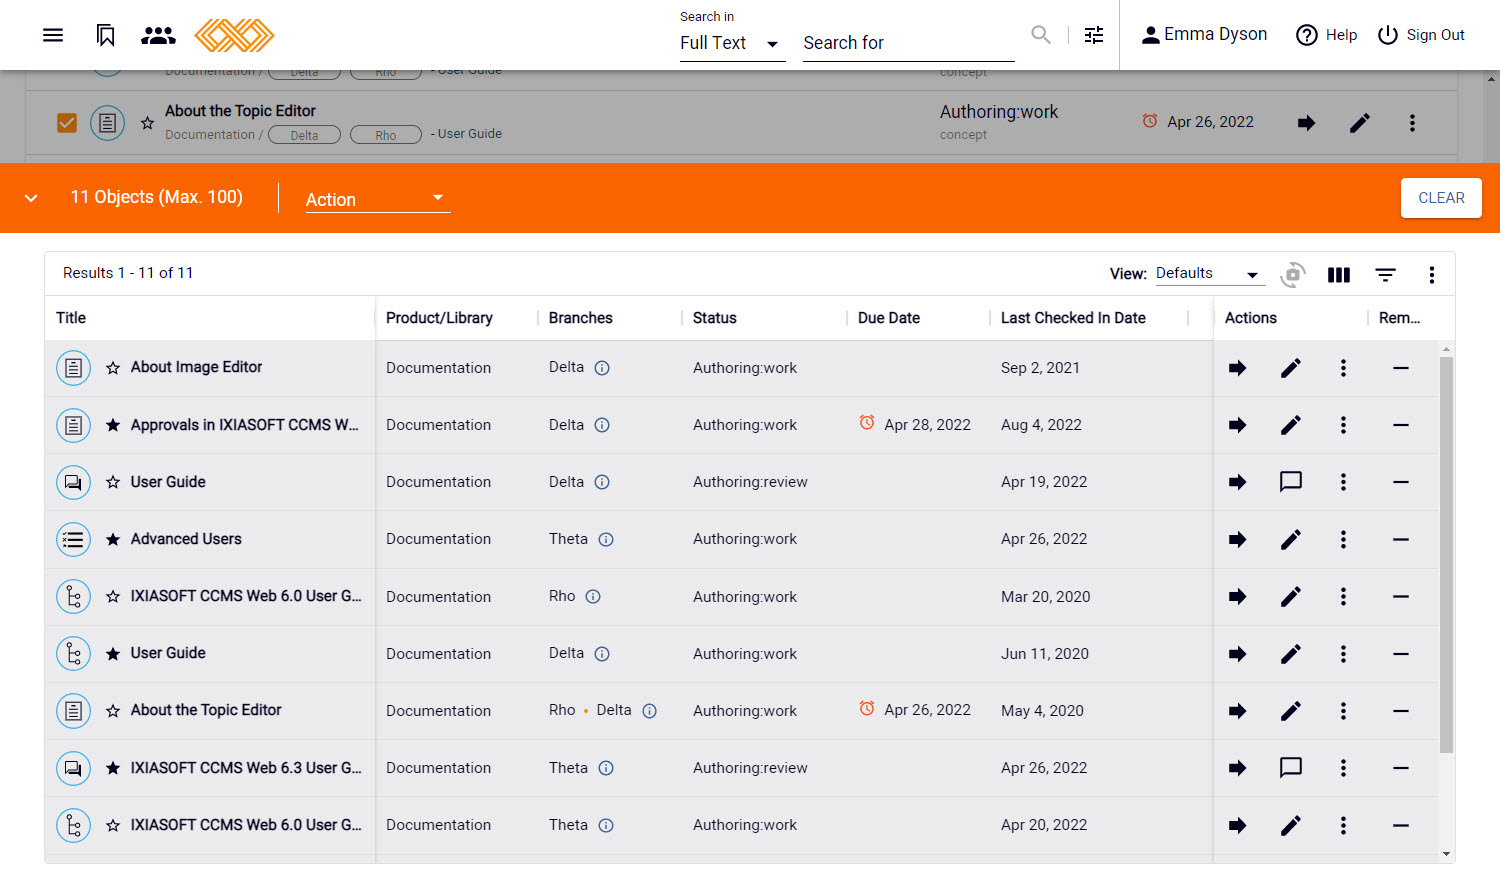The height and width of the screenshot is (882, 1500).
Task: Unstar the Advanced Users row
Action: click(x=113, y=539)
